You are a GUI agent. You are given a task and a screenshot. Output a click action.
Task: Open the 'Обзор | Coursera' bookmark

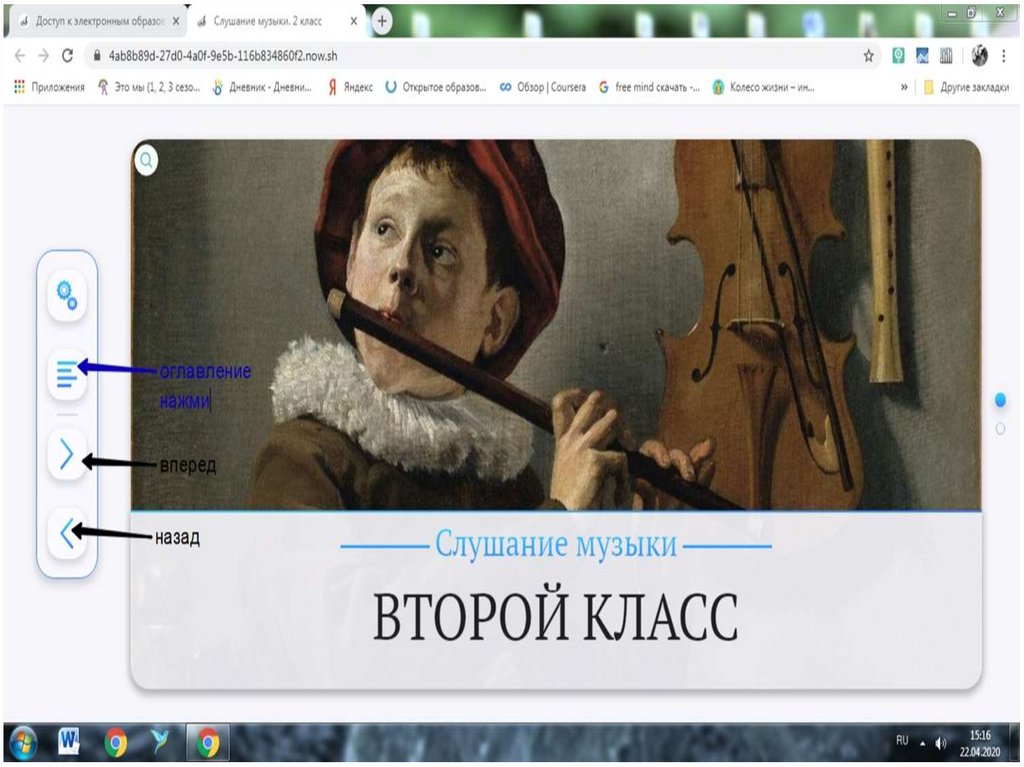pyautogui.click(x=543, y=87)
